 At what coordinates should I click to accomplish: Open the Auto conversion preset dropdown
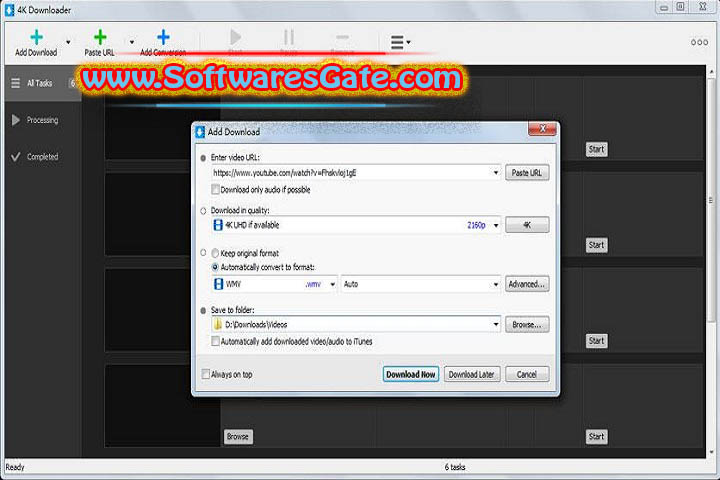(496, 284)
